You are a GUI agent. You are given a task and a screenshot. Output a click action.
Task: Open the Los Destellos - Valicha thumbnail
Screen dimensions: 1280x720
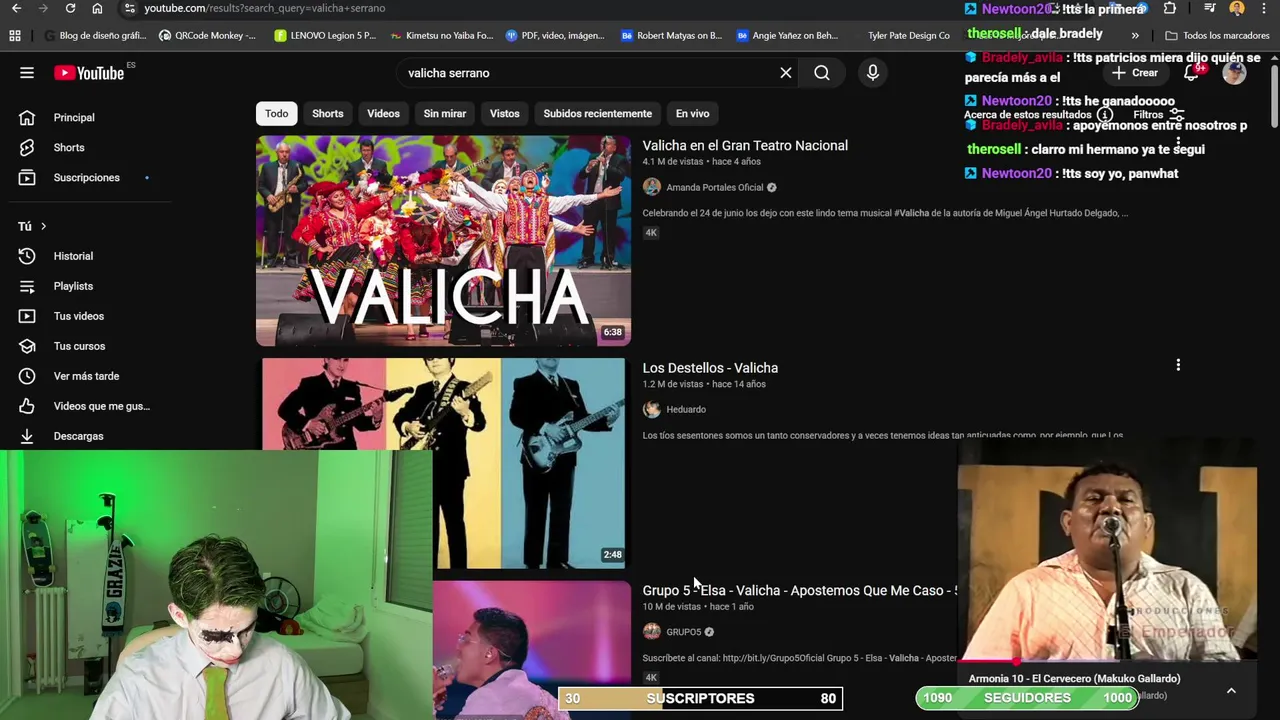[x=443, y=463]
